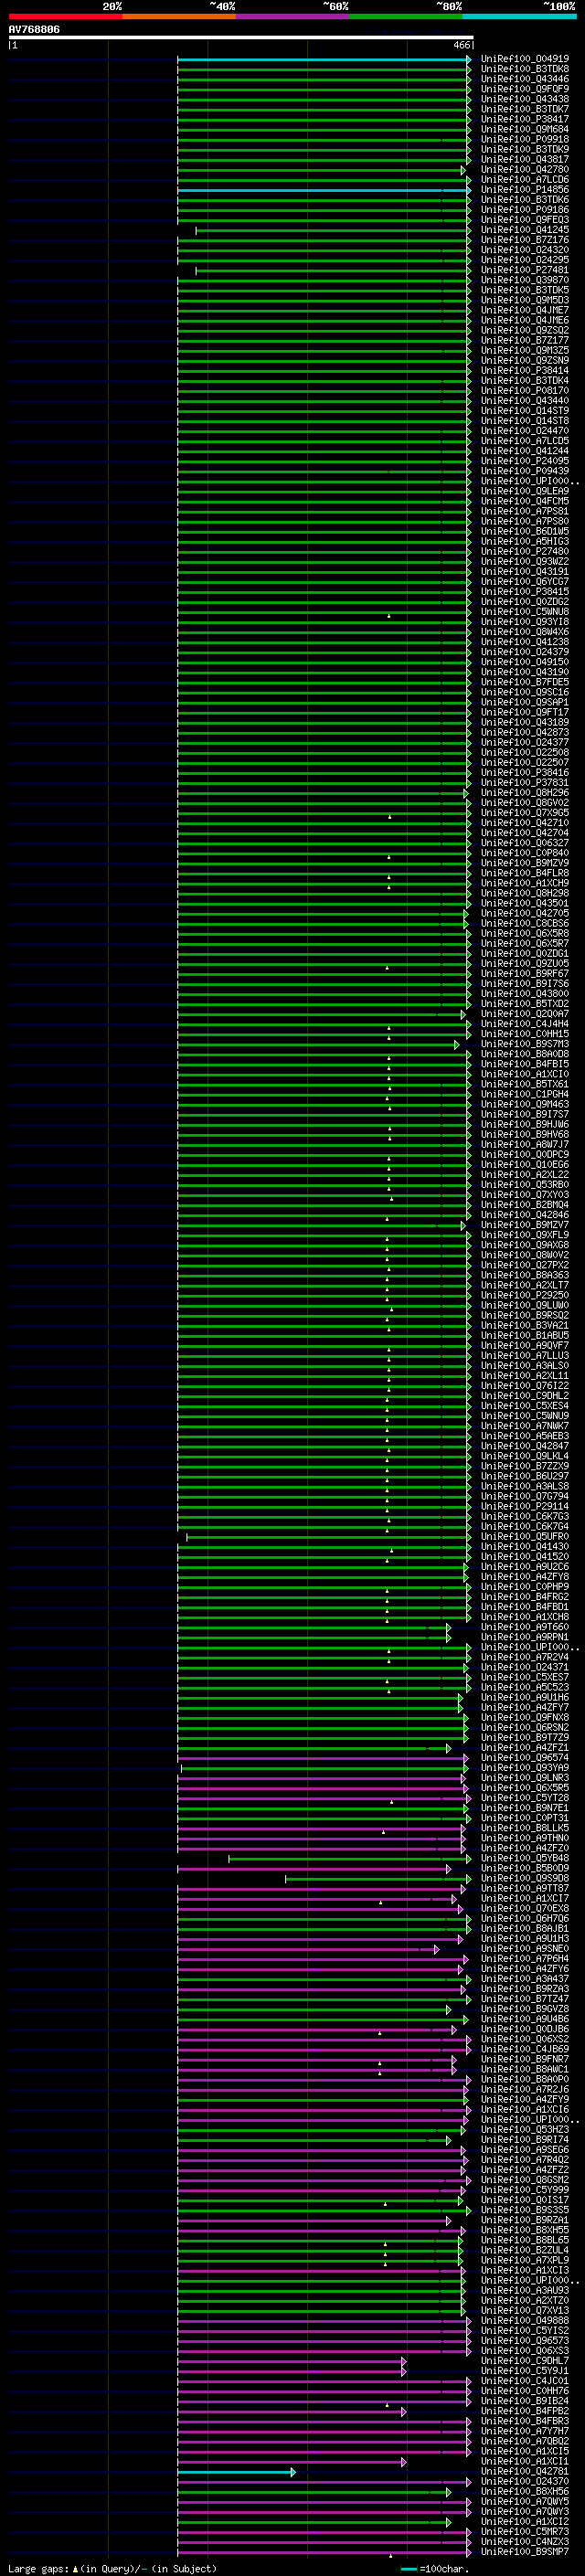Select UniRef100_Q5UFR0 label
This screenshot has width=585, height=2576.
(x=525, y=1537)
